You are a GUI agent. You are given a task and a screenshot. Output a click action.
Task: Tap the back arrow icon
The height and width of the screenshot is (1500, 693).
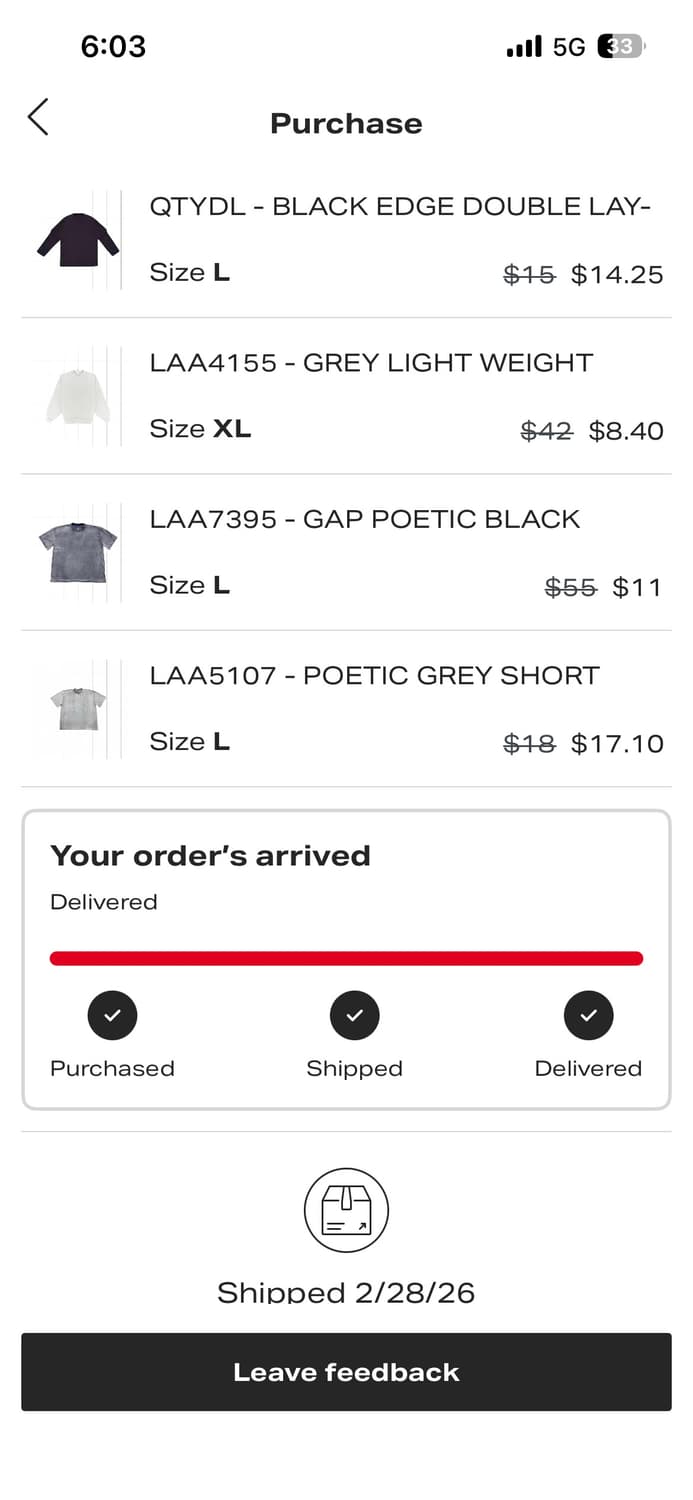[38, 117]
